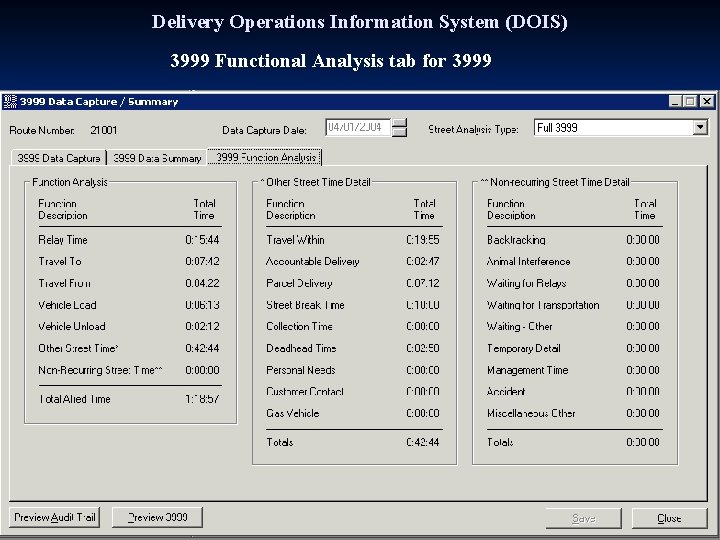Click the Other Street Time* label

79,349
